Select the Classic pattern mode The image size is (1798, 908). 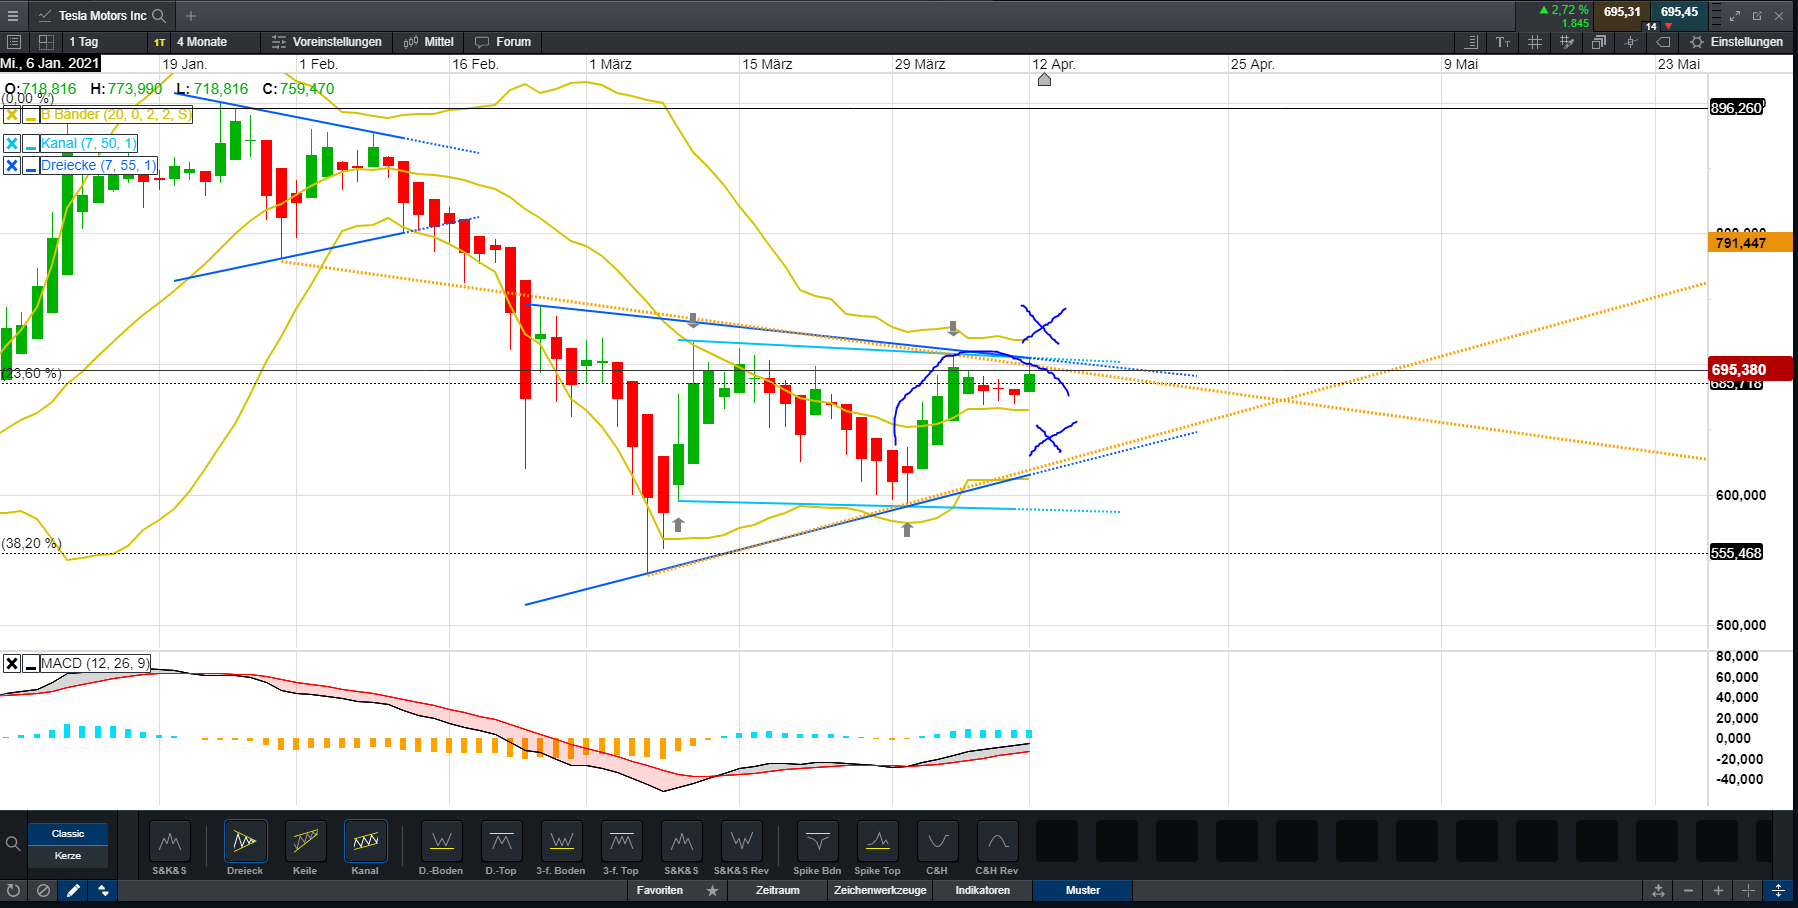click(x=68, y=834)
